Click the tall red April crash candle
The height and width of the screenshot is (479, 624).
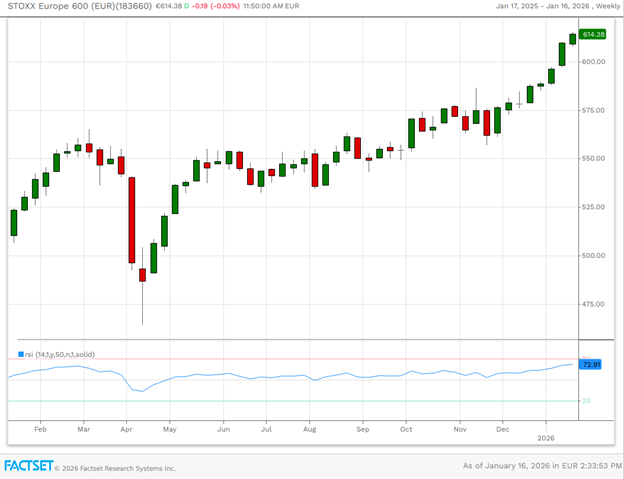(131, 220)
